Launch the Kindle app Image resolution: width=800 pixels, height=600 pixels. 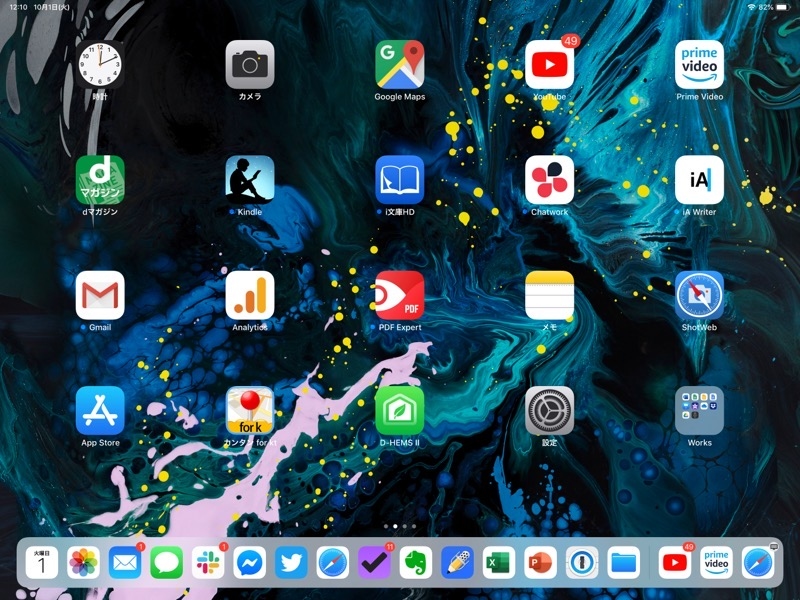pyautogui.click(x=250, y=180)
